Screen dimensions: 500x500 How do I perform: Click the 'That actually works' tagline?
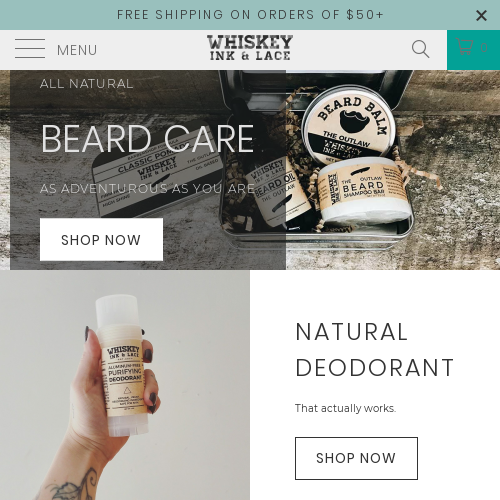[346, 408]
